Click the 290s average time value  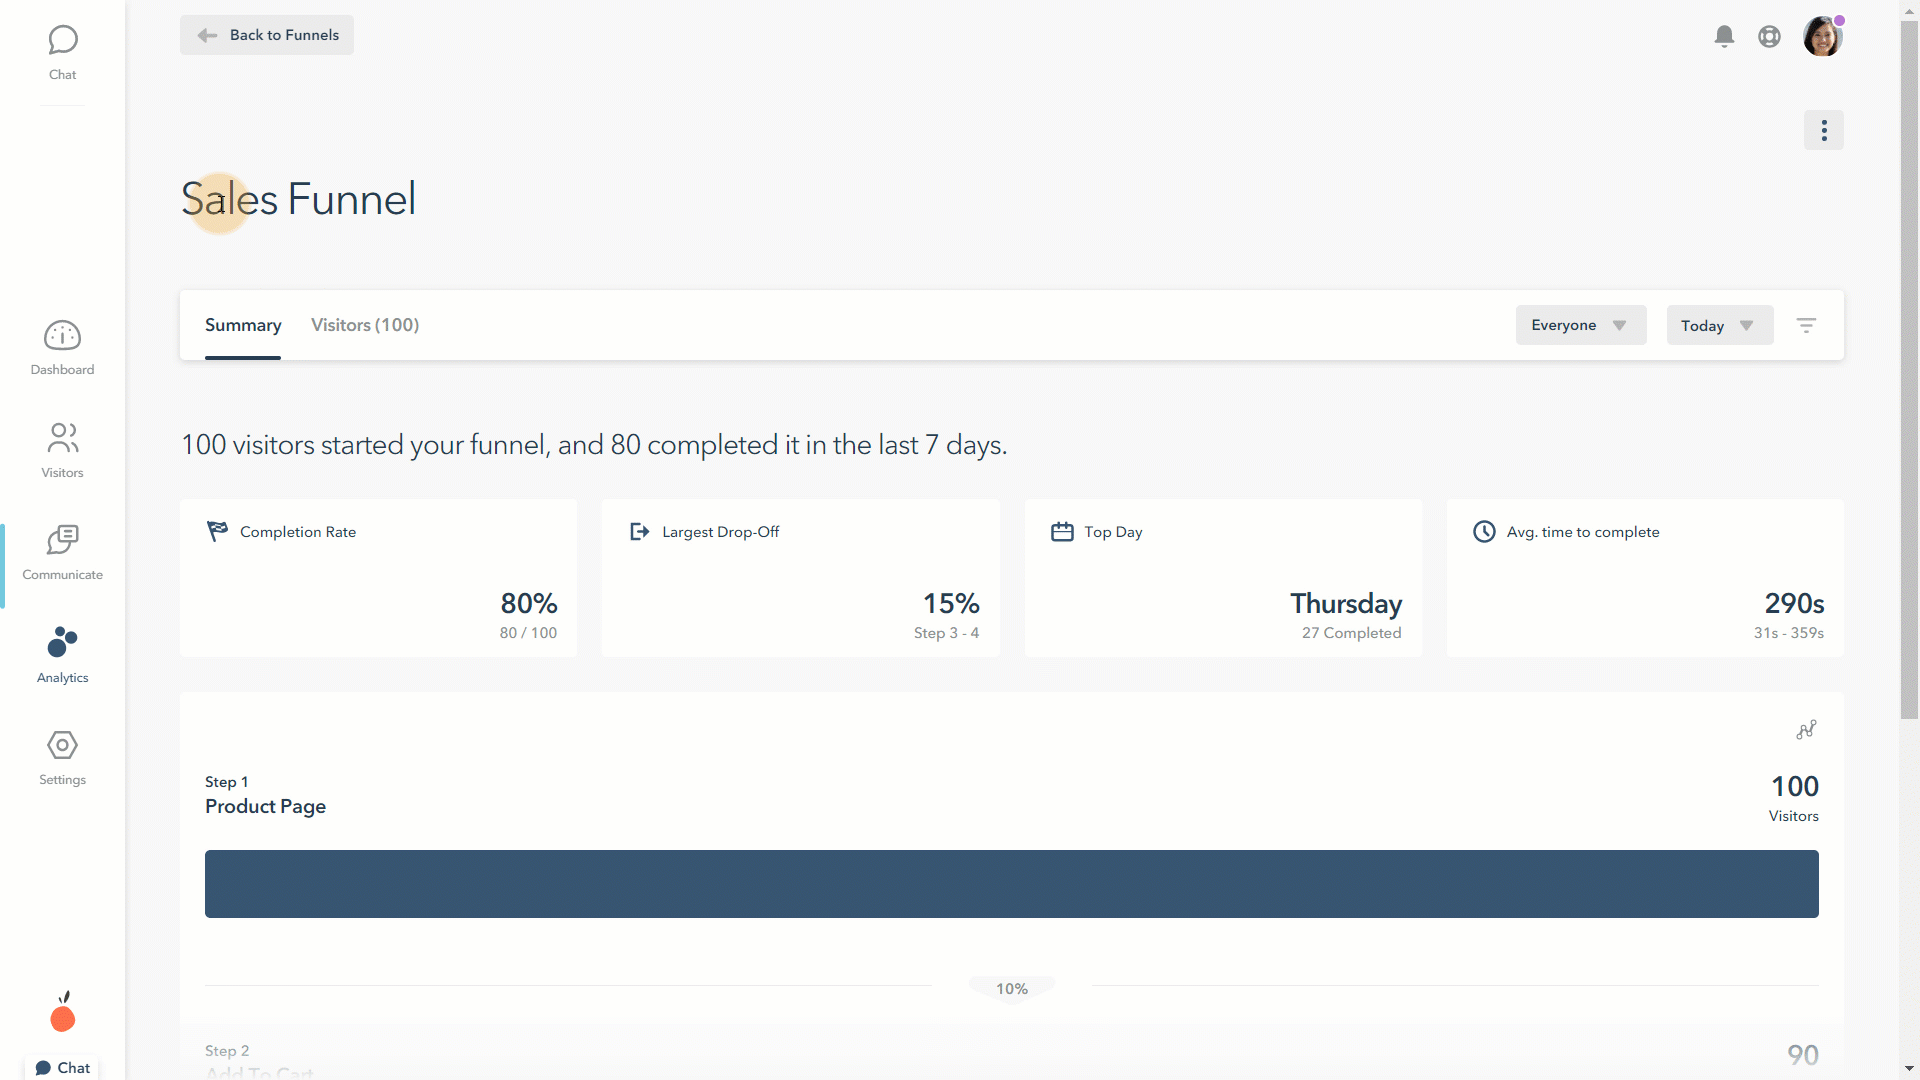tap(1794, 603)
